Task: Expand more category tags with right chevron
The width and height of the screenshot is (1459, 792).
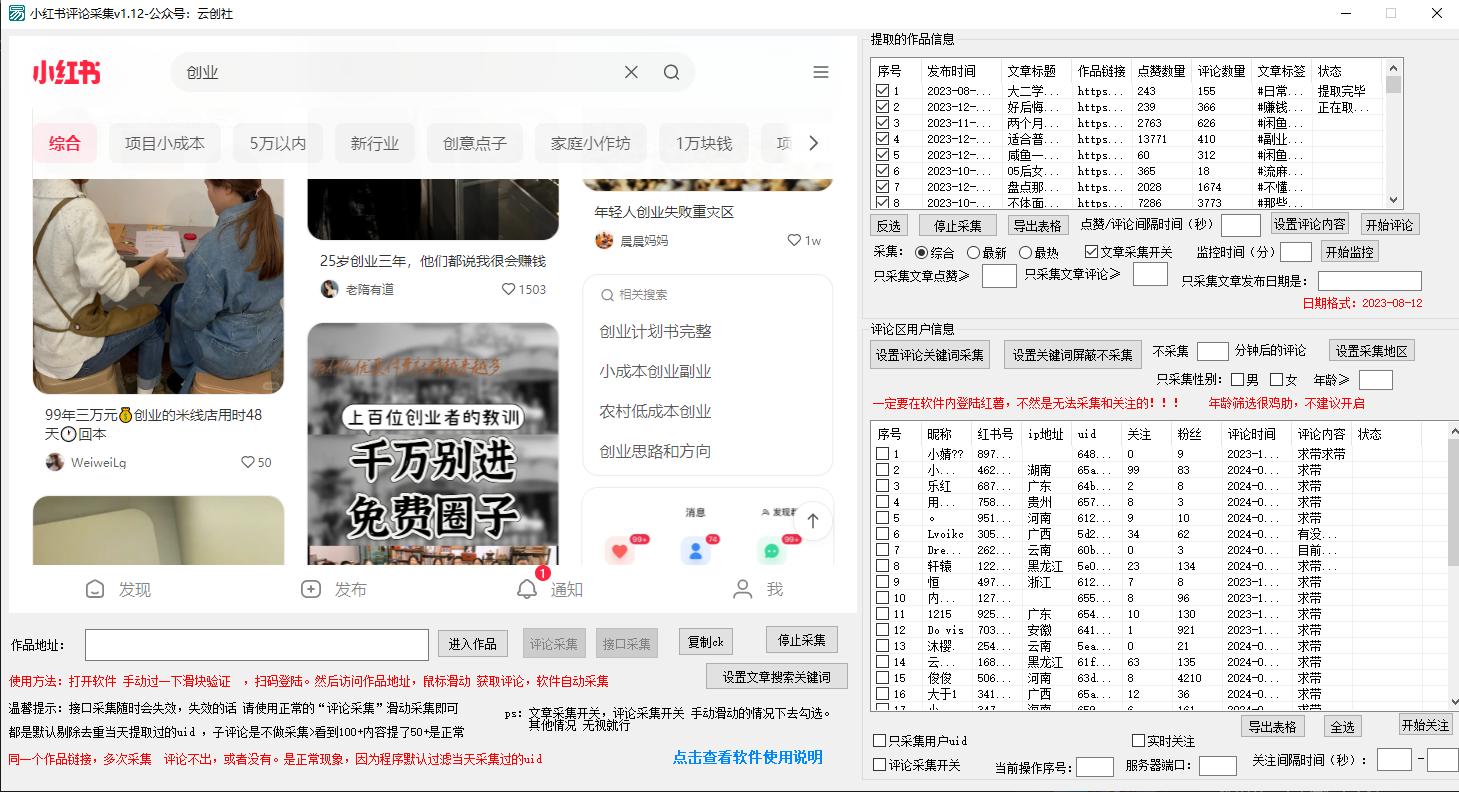Action: click(x=813, y=143)
